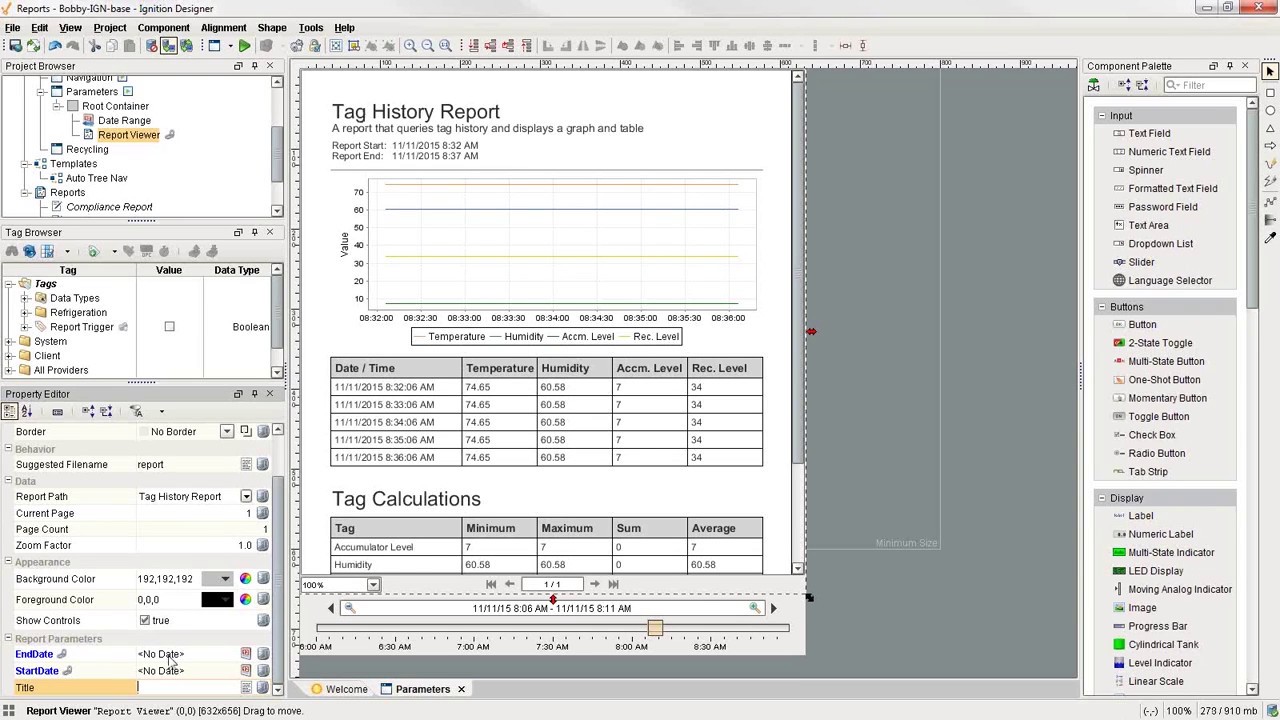1280x720 pixels.
Task: Click the Cut scissors toolbar icon
Action: tap(95, 46)
